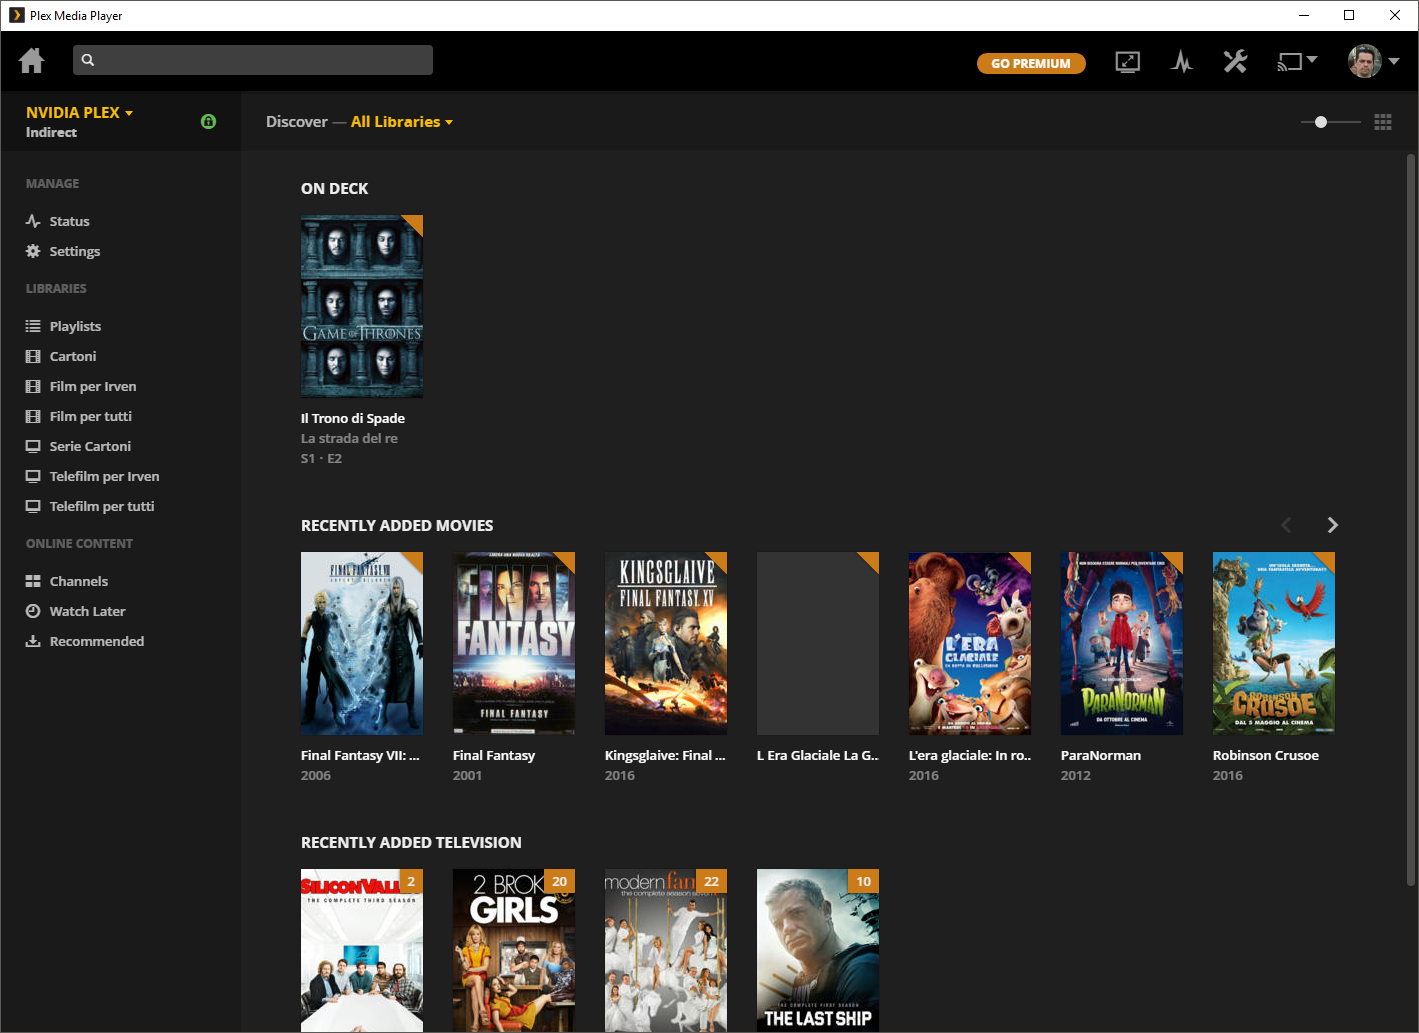Go to the Home screen icon
This screenshot has height=1033, width=1419.
click(32, 61)
